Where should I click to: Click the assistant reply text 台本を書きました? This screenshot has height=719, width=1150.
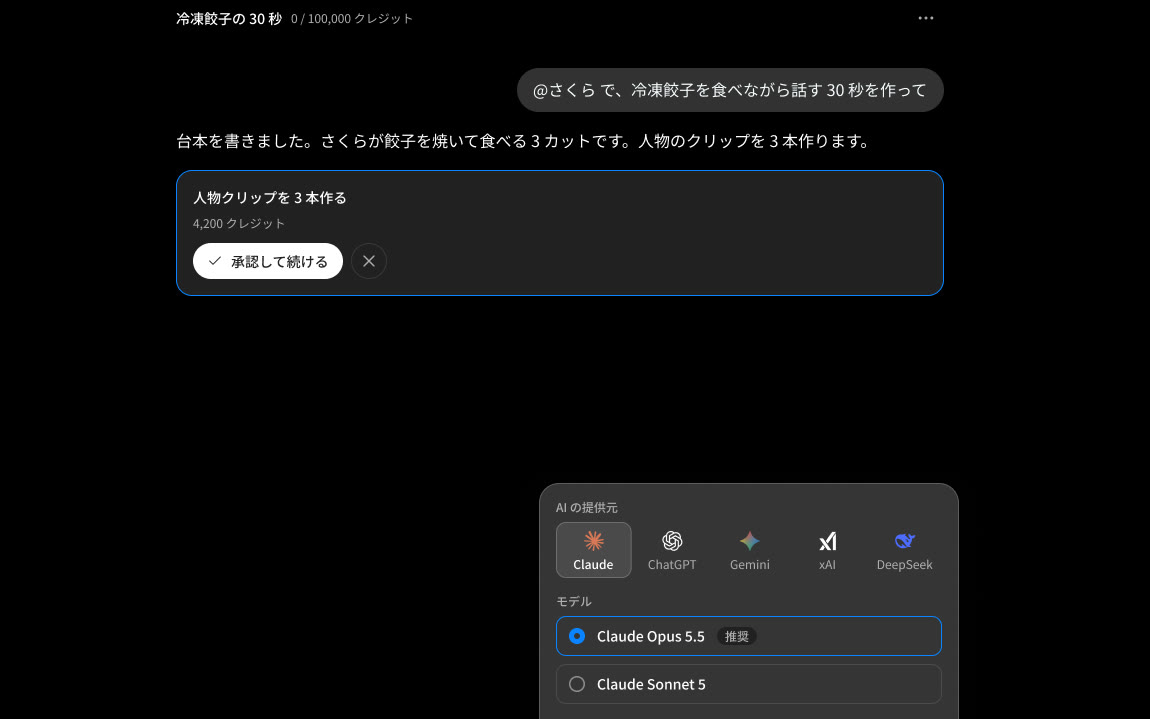point(524,141)
